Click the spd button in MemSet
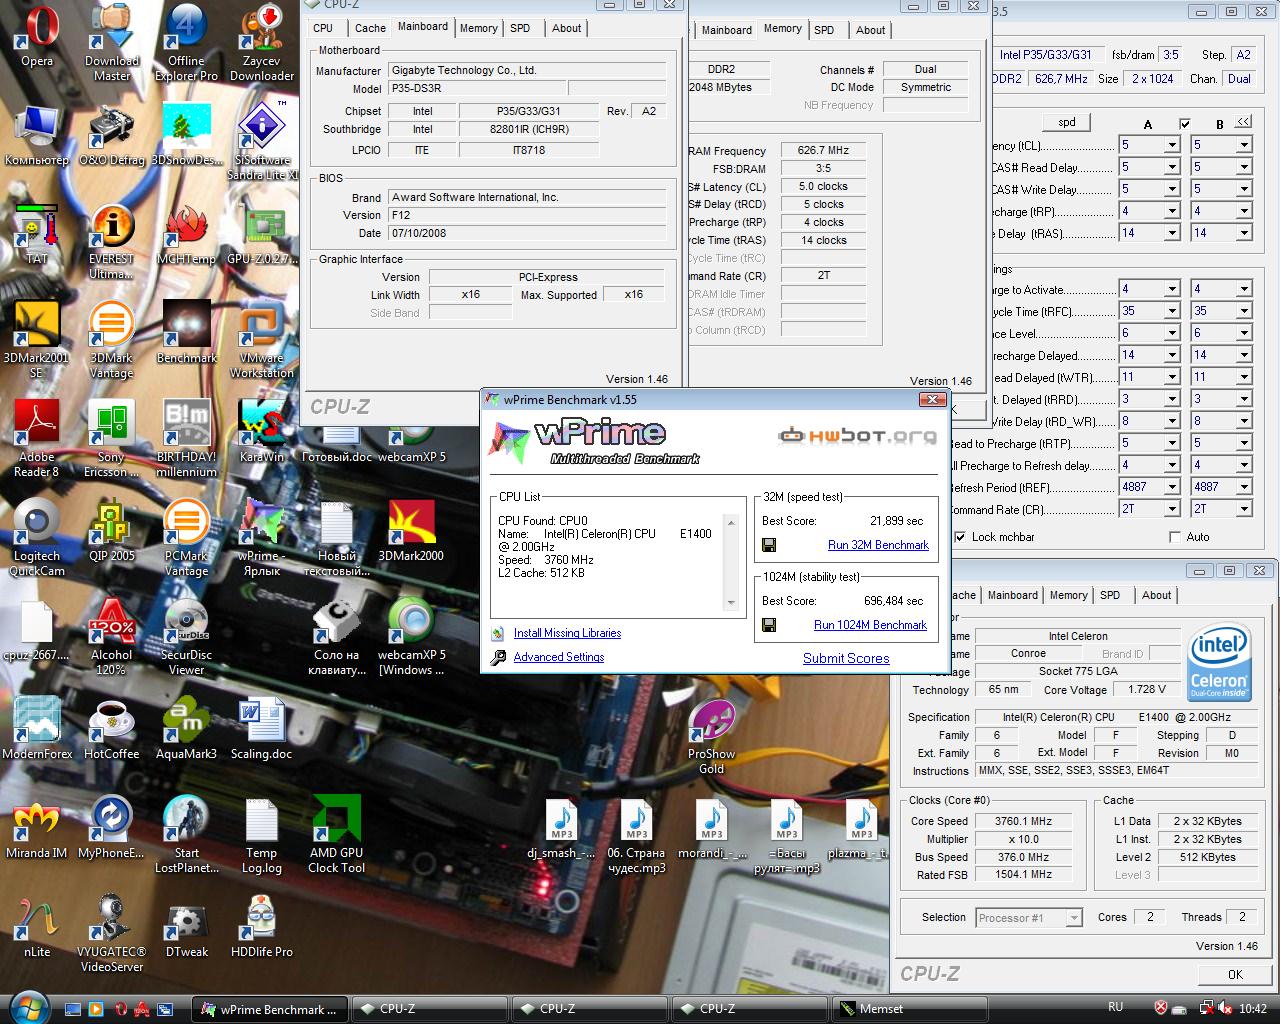This screenshot has width=1280, height=1024. pyautogui.click(x=1067, y=122)
